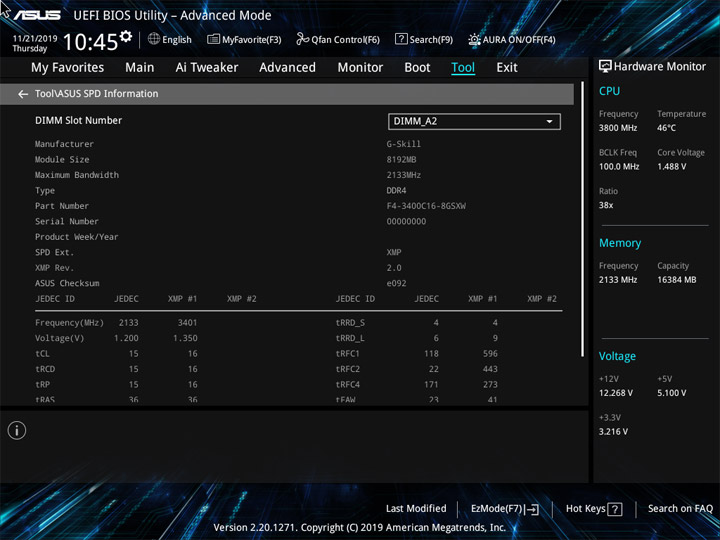
Task: Click the English language label
Action: 177,39
